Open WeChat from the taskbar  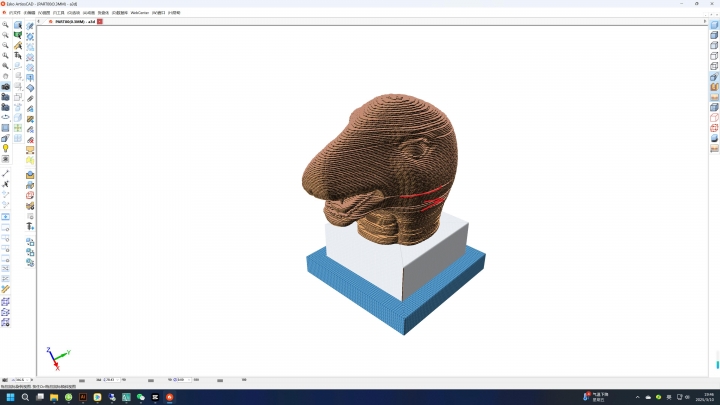(141, 397)
